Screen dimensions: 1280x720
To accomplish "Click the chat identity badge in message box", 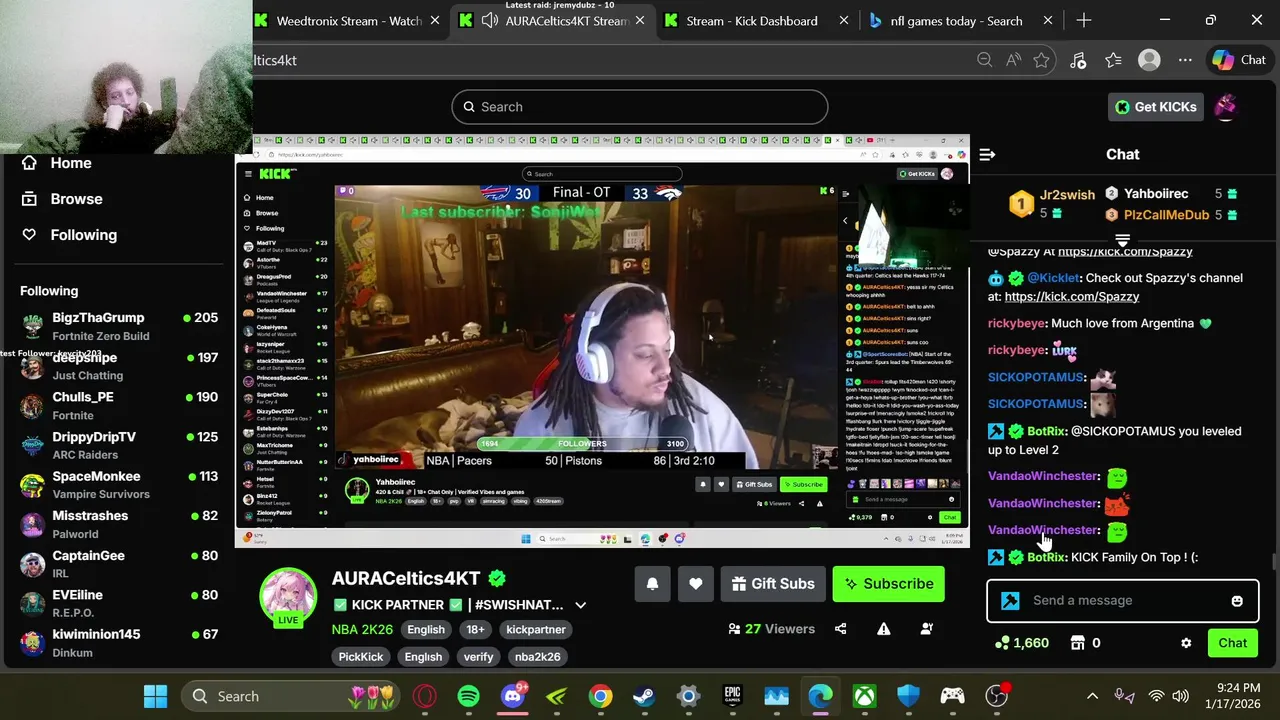I will 1010,601.
